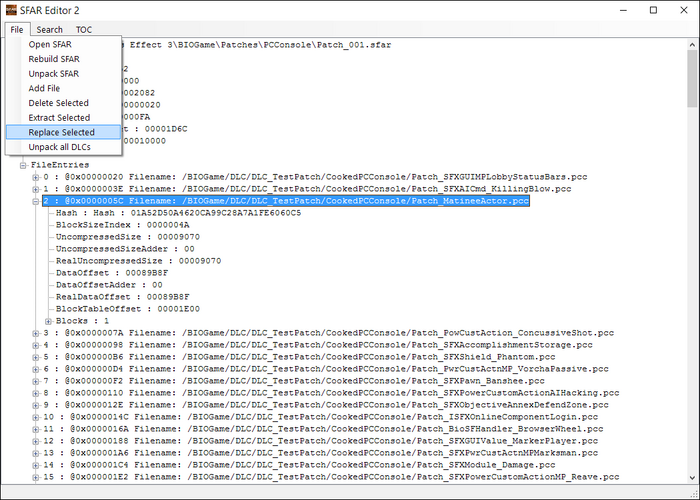Expand entry 3 Patch_PowCustAction_ConcussiveShot.pcc
This screenshot has height=500, width=700.
(x=36, y=333)
